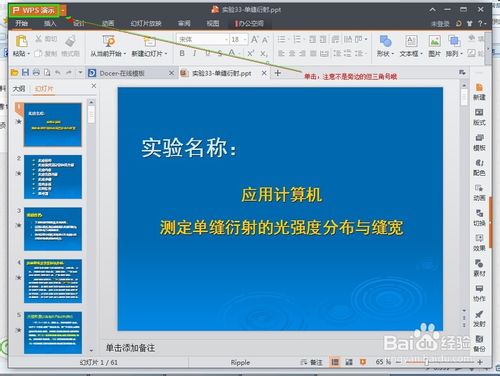Expand the 形状 dropdown arrow

pyautogui.click(x=392, y=54)
